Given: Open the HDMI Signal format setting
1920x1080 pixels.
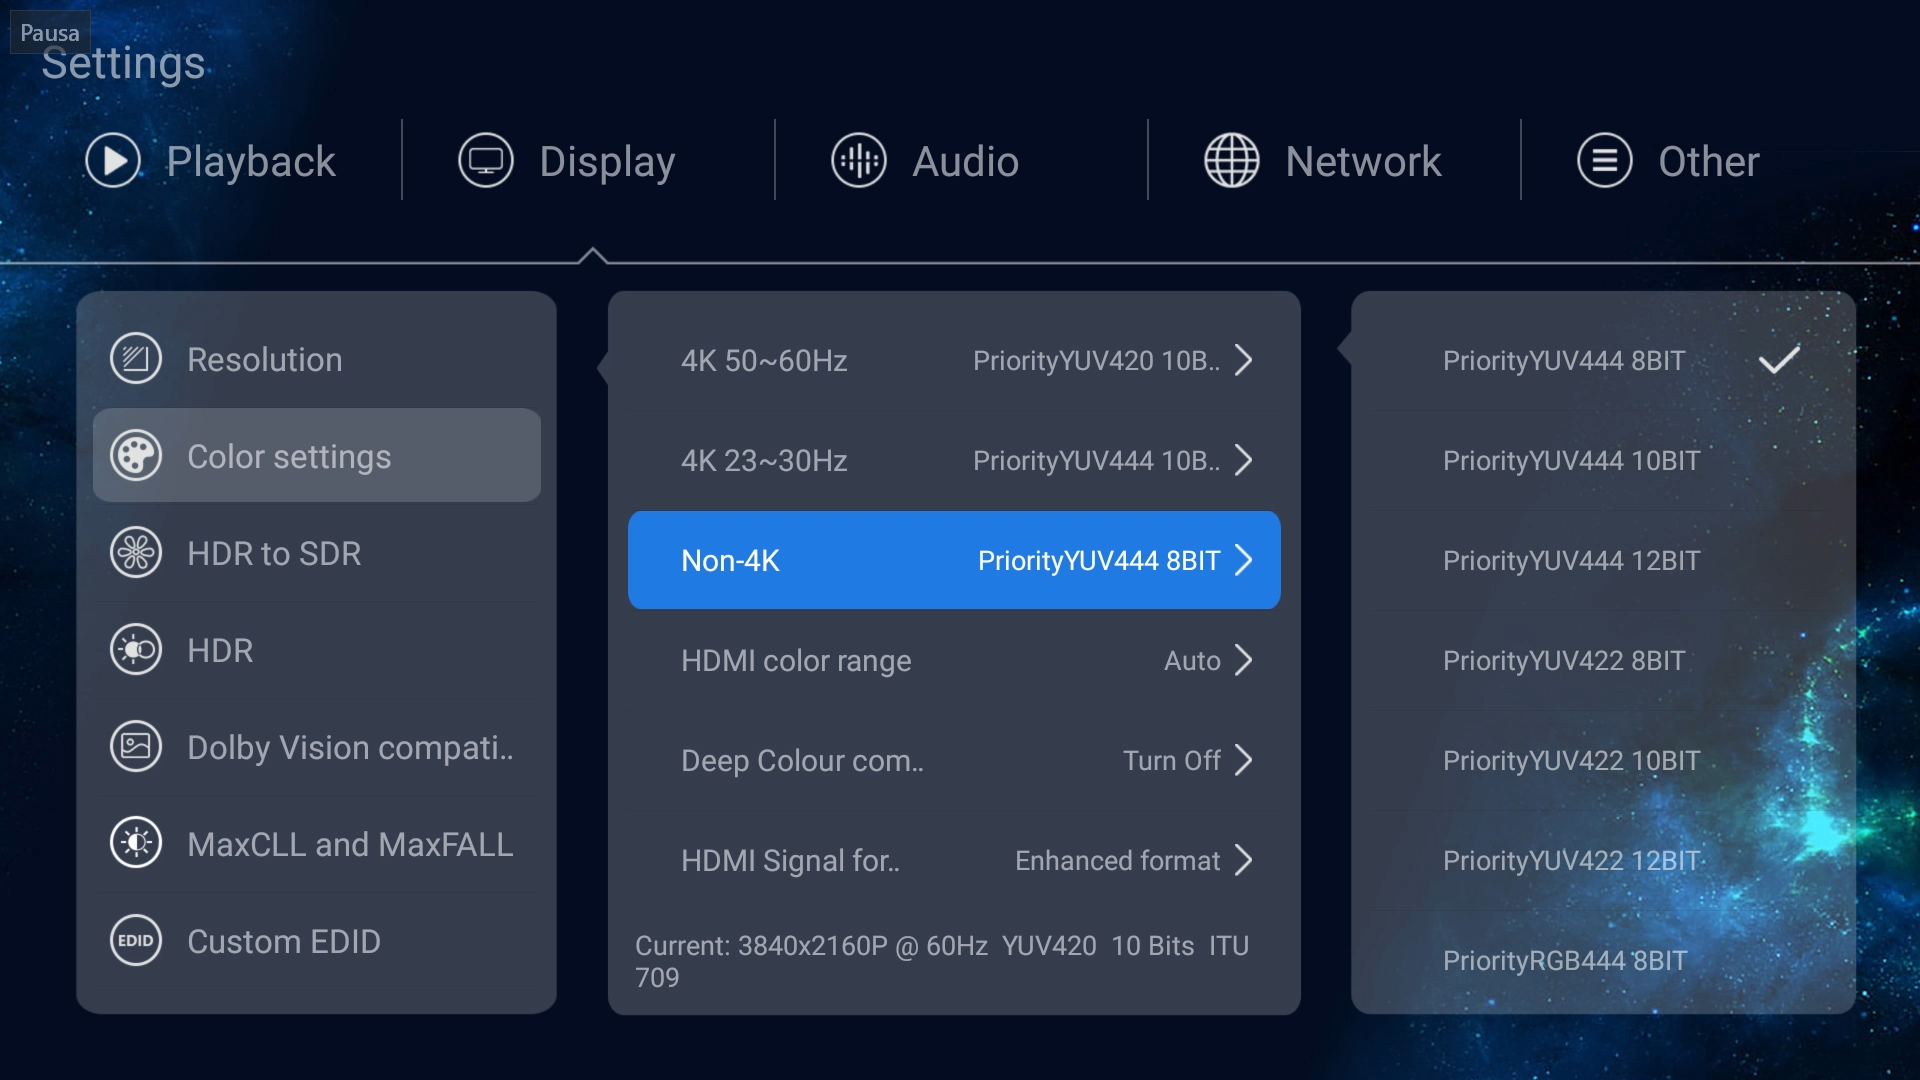Looking at the screenshot, I should (x=954, y=860).
